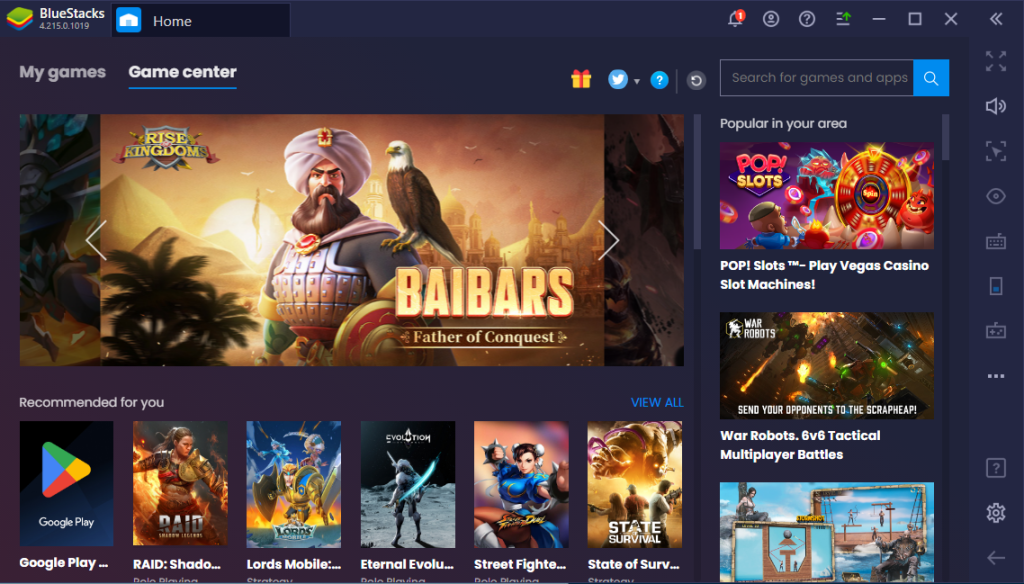Click the Popular in your area scrollbar
Screen dimensions: 1024x584
[x=946, y=137]
